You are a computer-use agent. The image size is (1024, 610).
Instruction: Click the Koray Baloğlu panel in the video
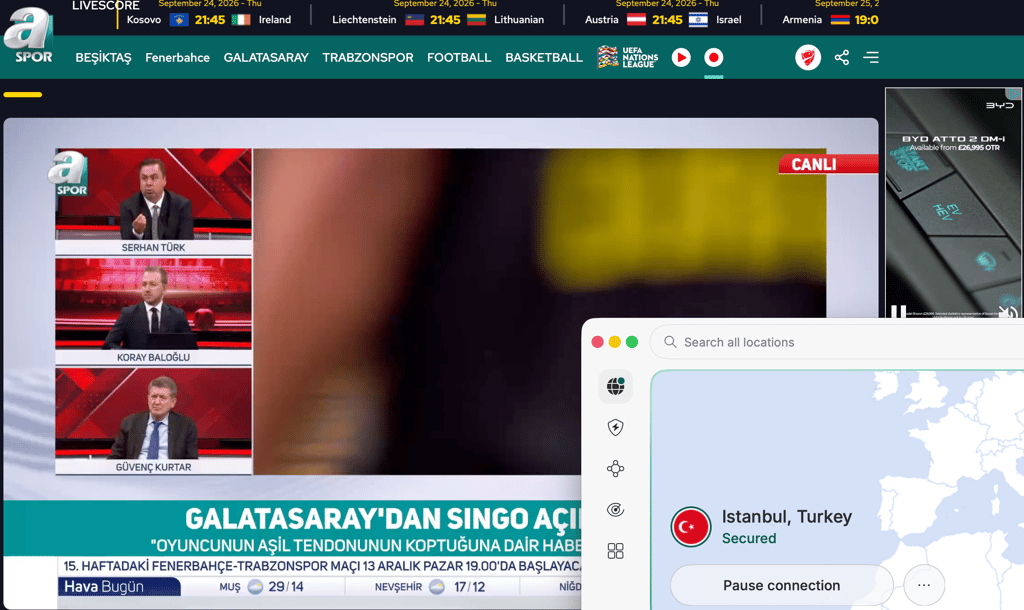(x=153, y=311)
